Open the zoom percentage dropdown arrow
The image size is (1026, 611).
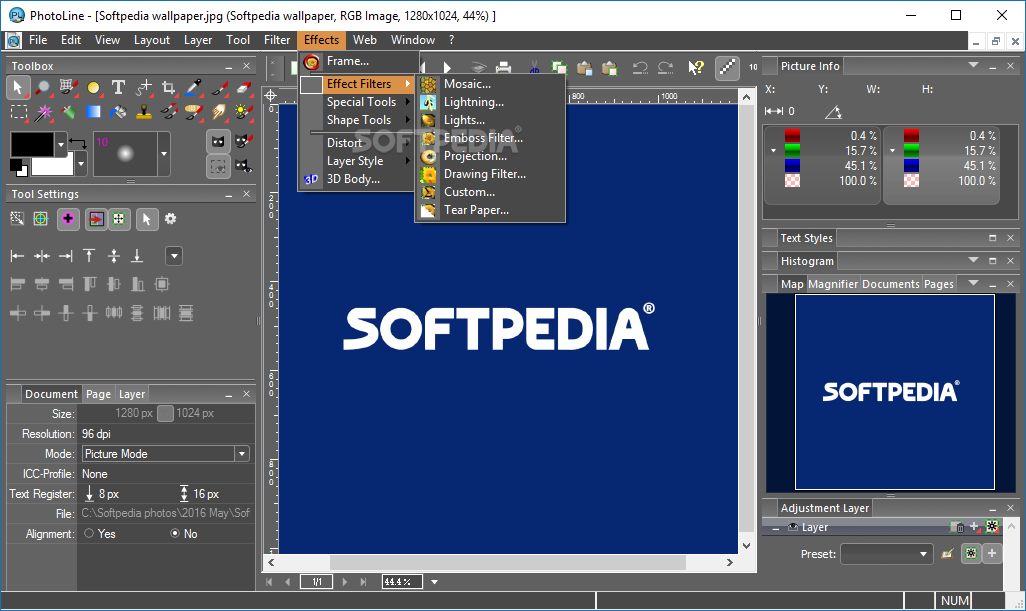(x=434, y=582)
